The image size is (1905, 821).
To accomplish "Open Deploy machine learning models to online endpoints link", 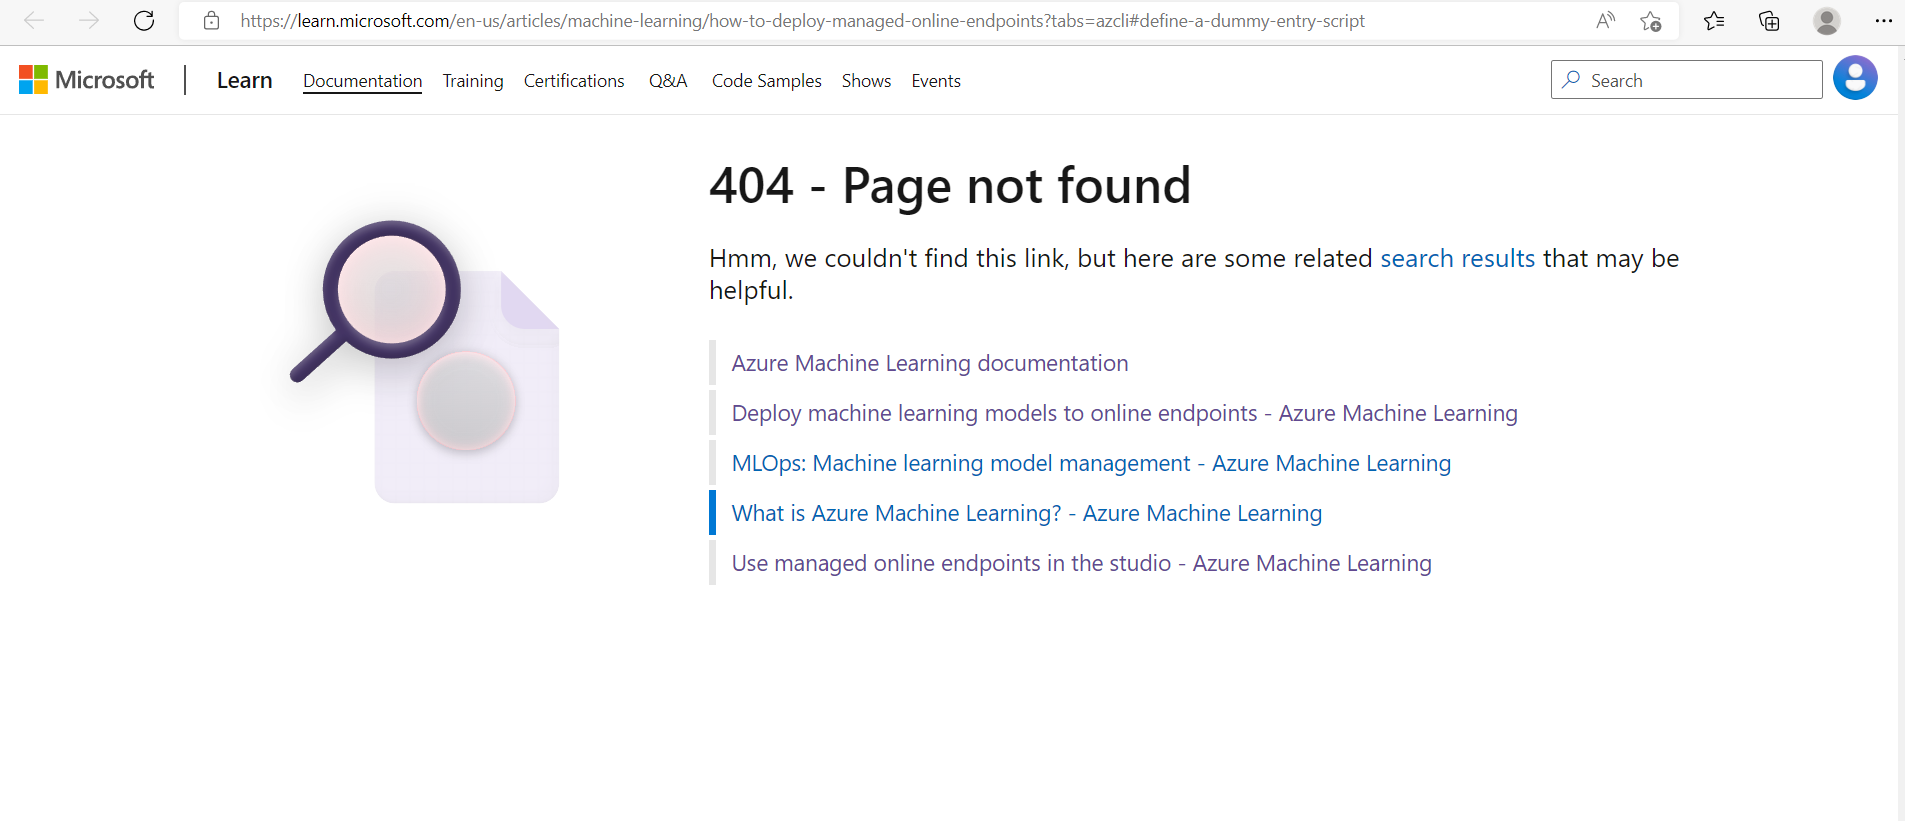I will [x=1124, y=413].
